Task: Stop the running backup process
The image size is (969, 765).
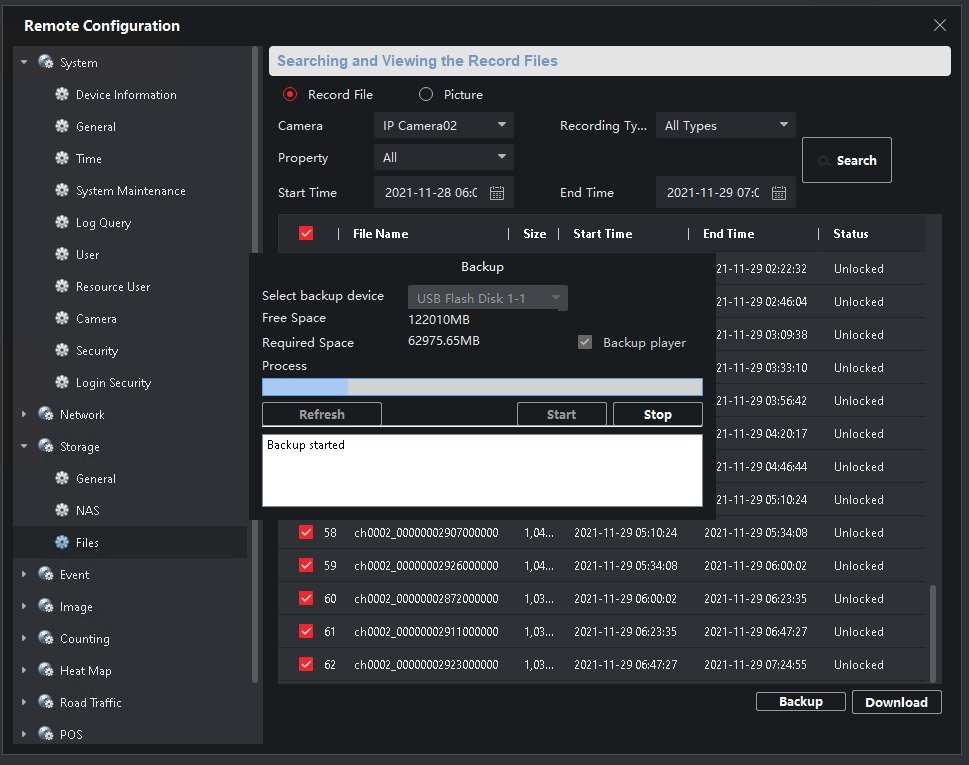Action: coord(657,415)
